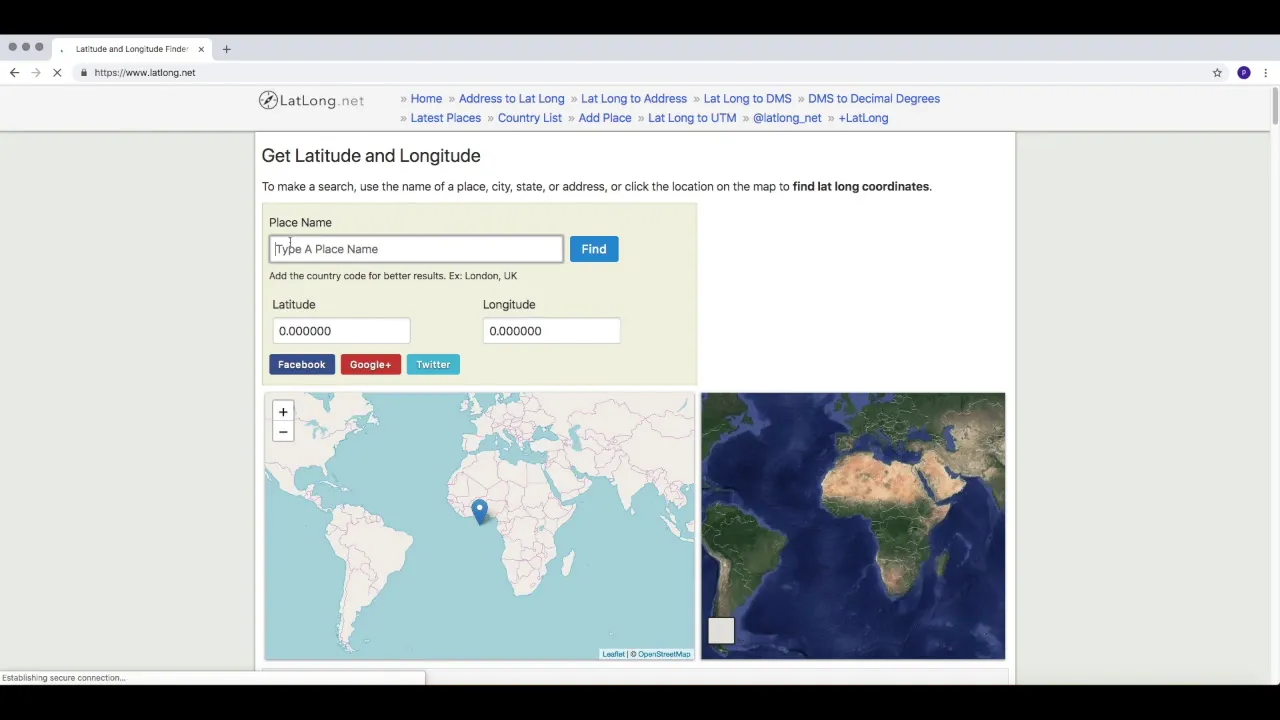Zoom out the map with minus button
1280x720 pixels.
(283, 432)
